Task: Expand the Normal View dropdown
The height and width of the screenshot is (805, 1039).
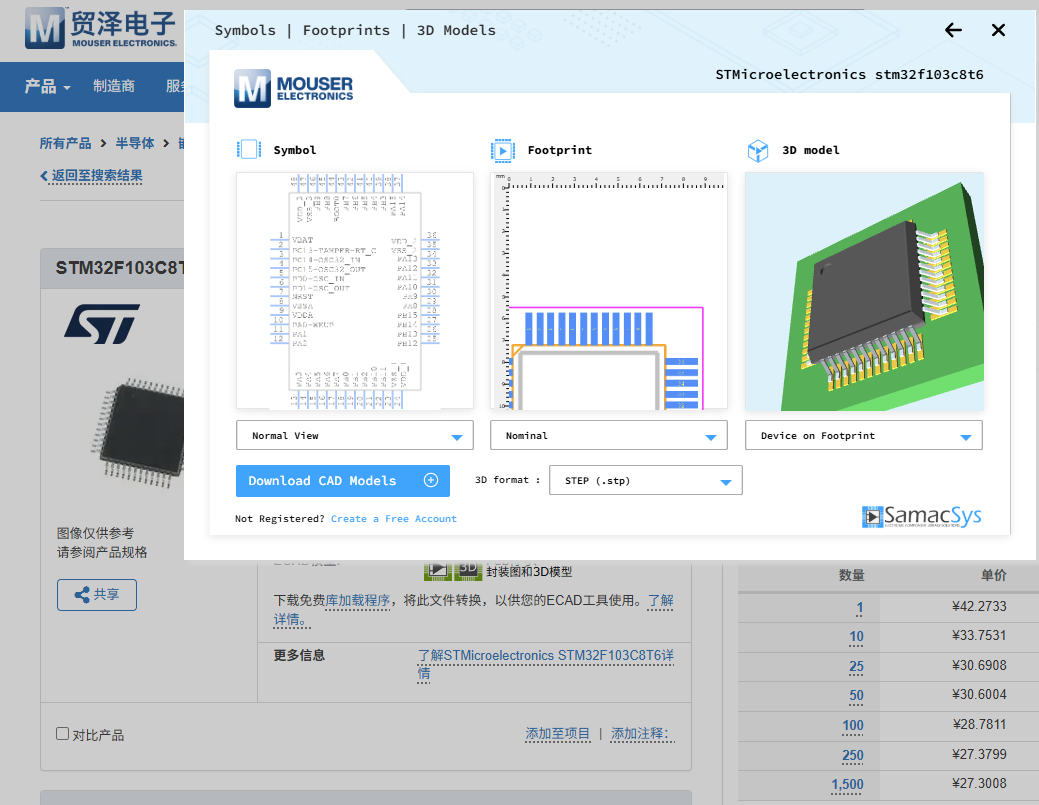Action: tap(355, 435)
